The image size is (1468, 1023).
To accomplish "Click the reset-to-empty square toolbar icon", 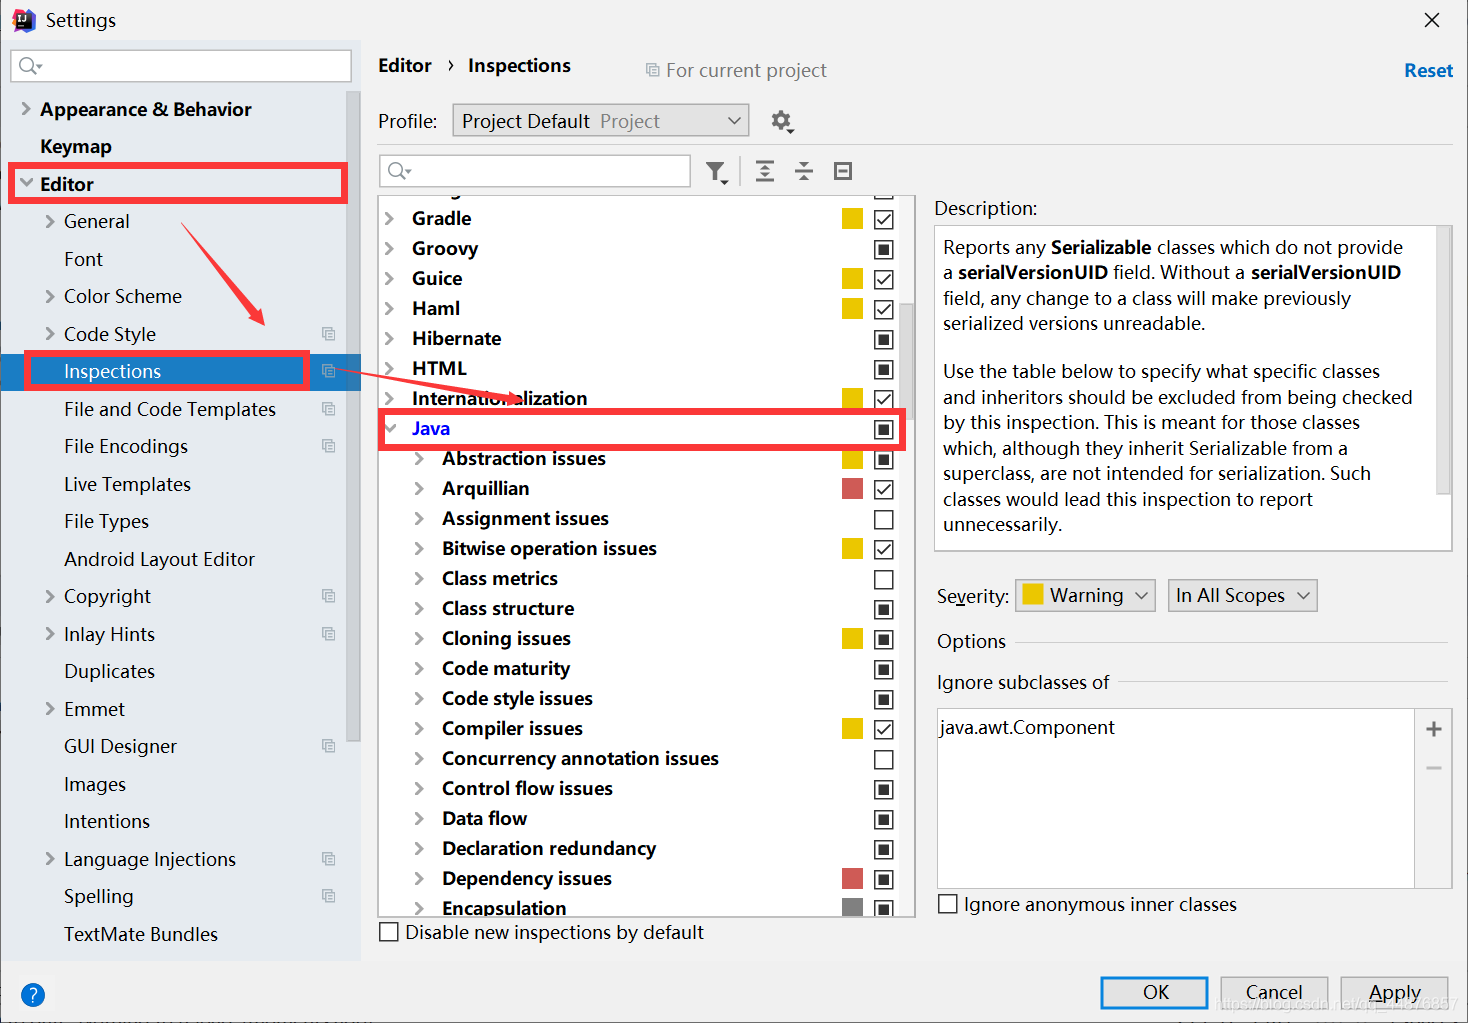I will click(x=843, y=171).
